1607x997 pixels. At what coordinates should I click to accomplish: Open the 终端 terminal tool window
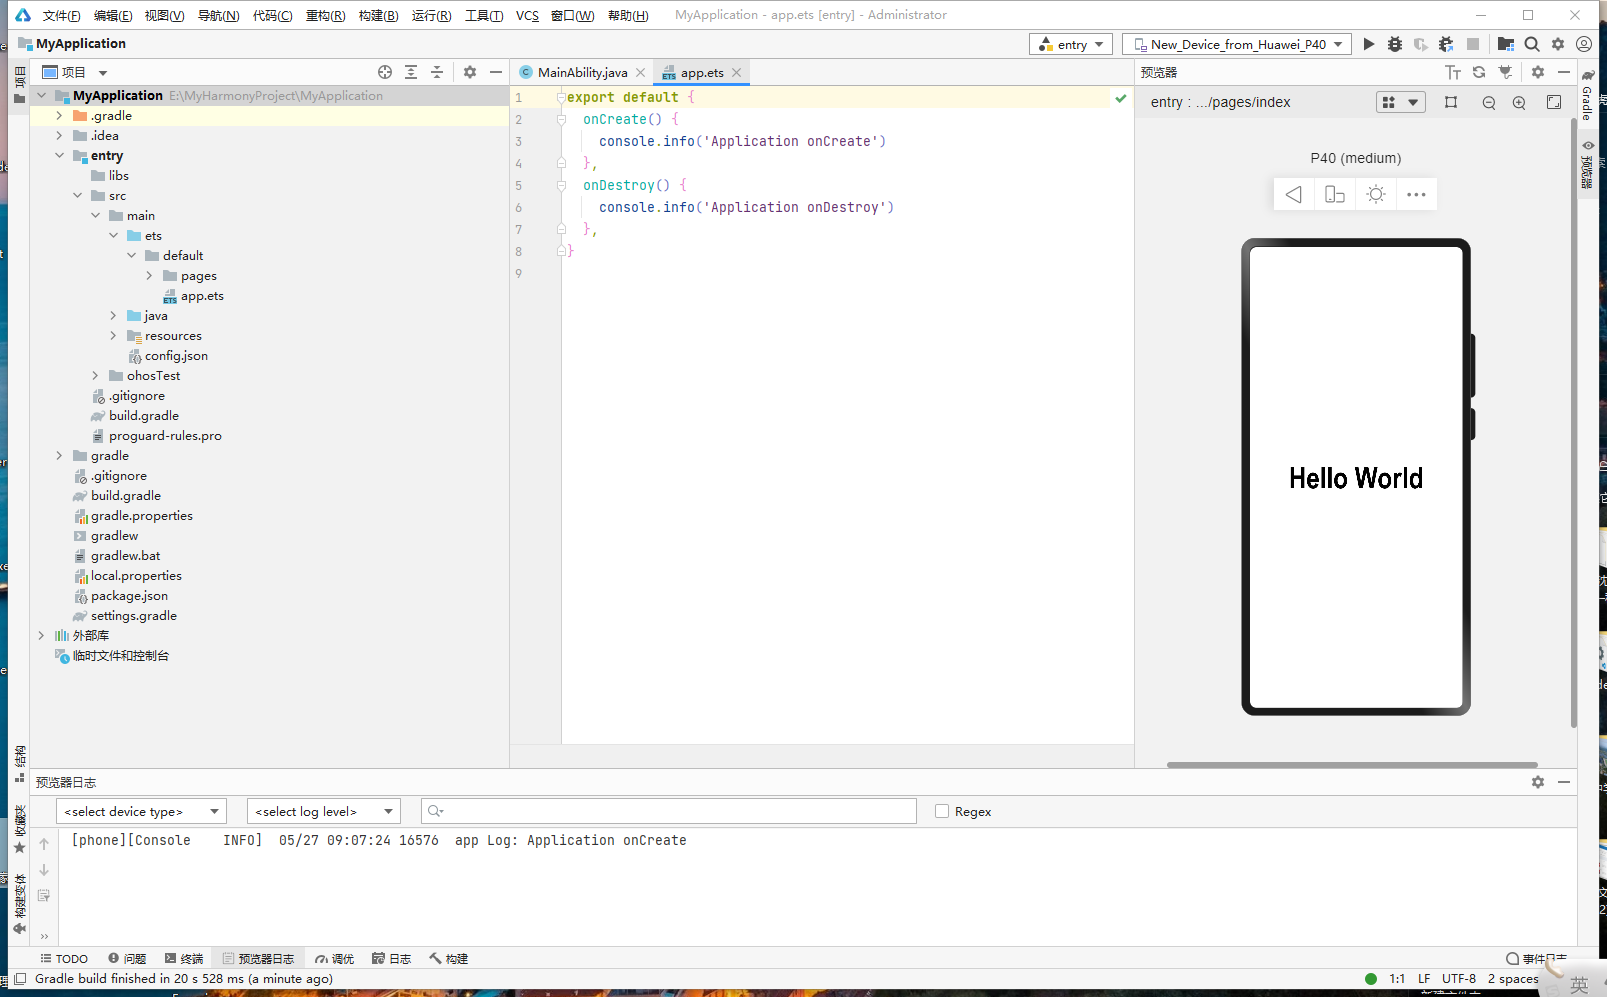[x=184, y=958]
